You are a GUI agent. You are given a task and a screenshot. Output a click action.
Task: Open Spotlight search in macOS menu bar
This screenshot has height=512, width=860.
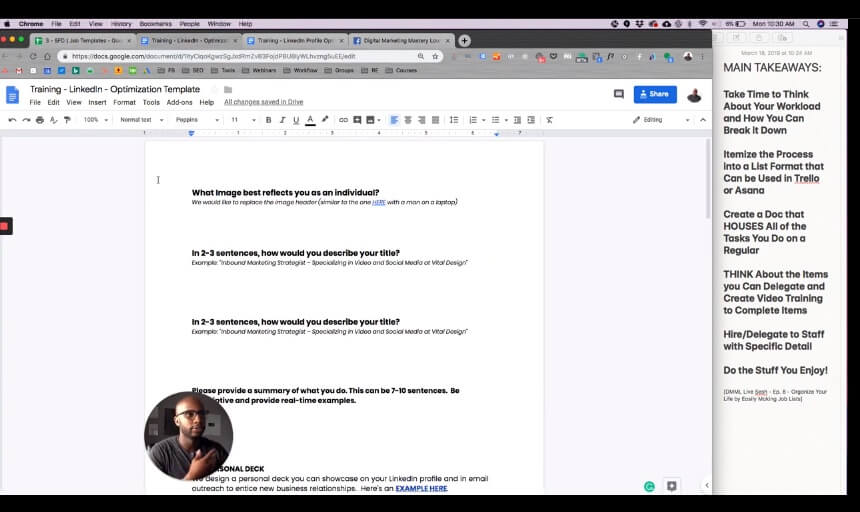(x=806, y=24)
